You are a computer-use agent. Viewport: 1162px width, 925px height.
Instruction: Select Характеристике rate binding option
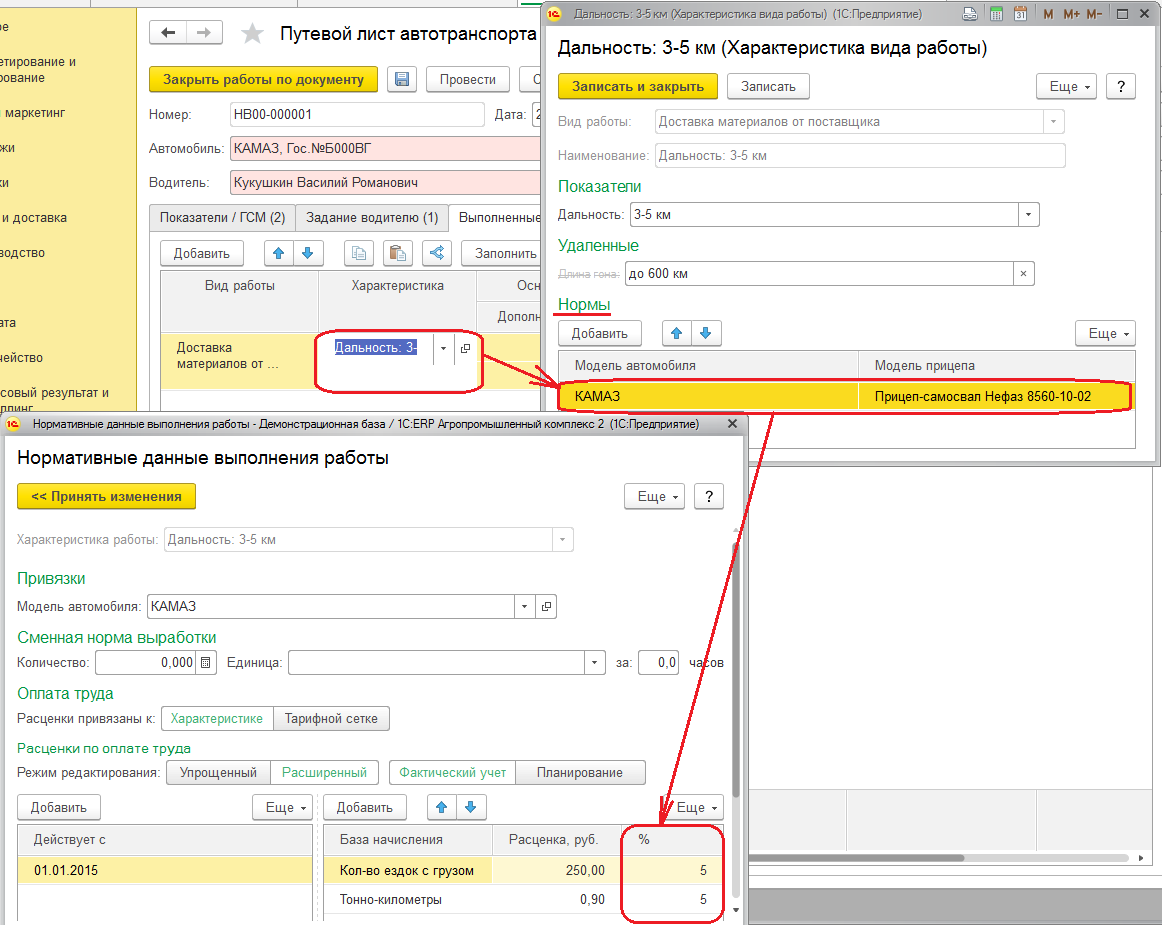[x=216, y=718]
